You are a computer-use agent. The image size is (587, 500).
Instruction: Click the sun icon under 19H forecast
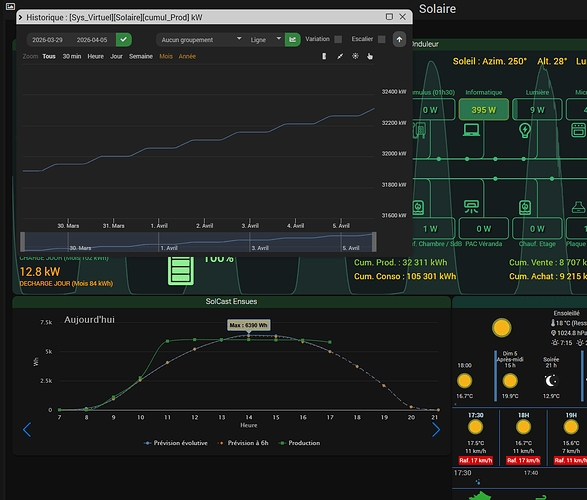571,427
